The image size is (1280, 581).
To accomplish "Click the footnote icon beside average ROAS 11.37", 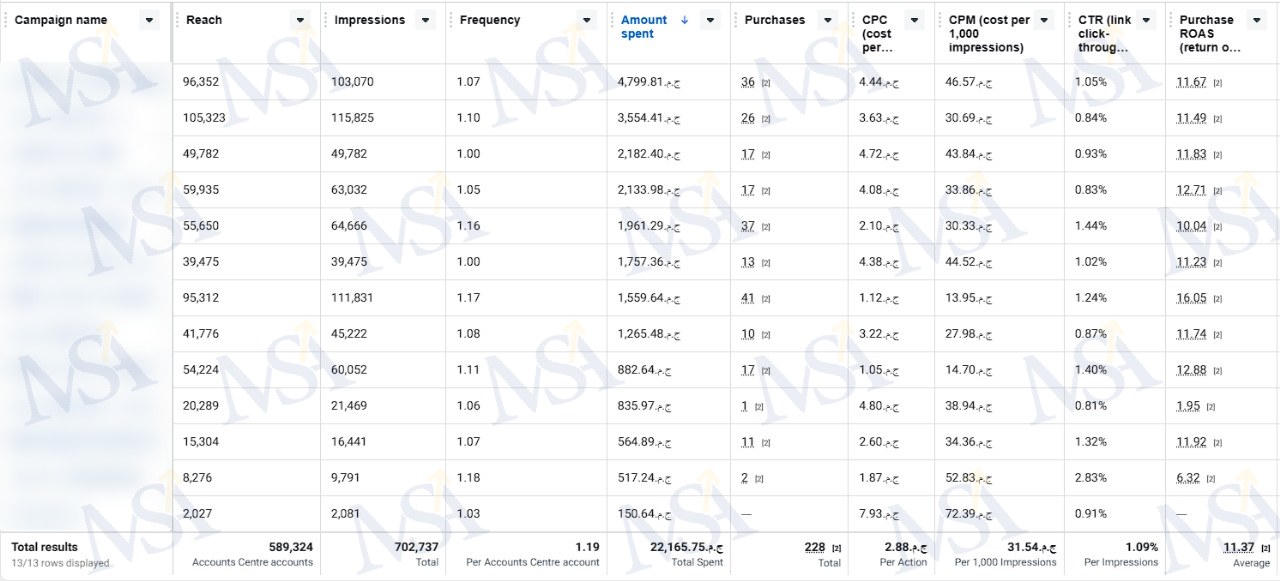I will click(1265, 548).
